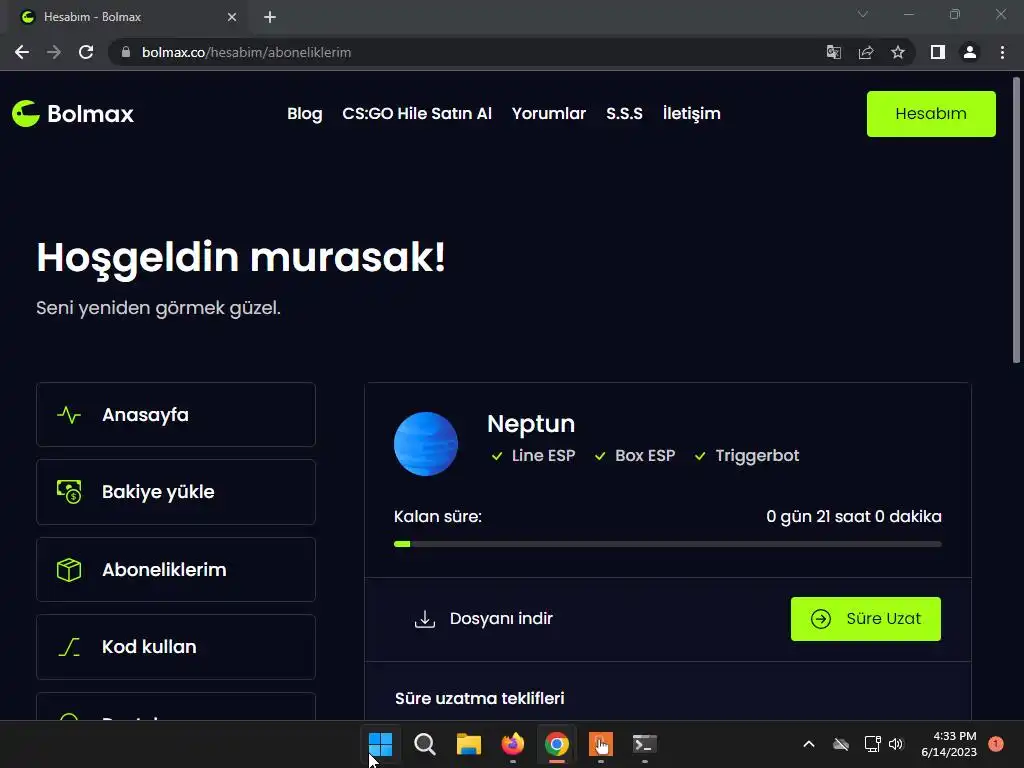This screenshot has width=1024, height=768.
Task: Open network status icon in the tray
Action: [872, 744]
